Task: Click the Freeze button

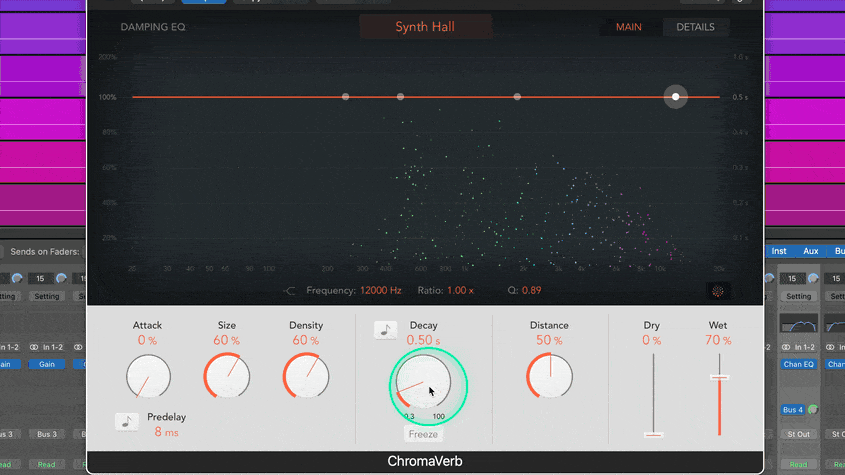Action: coord(424,434)
